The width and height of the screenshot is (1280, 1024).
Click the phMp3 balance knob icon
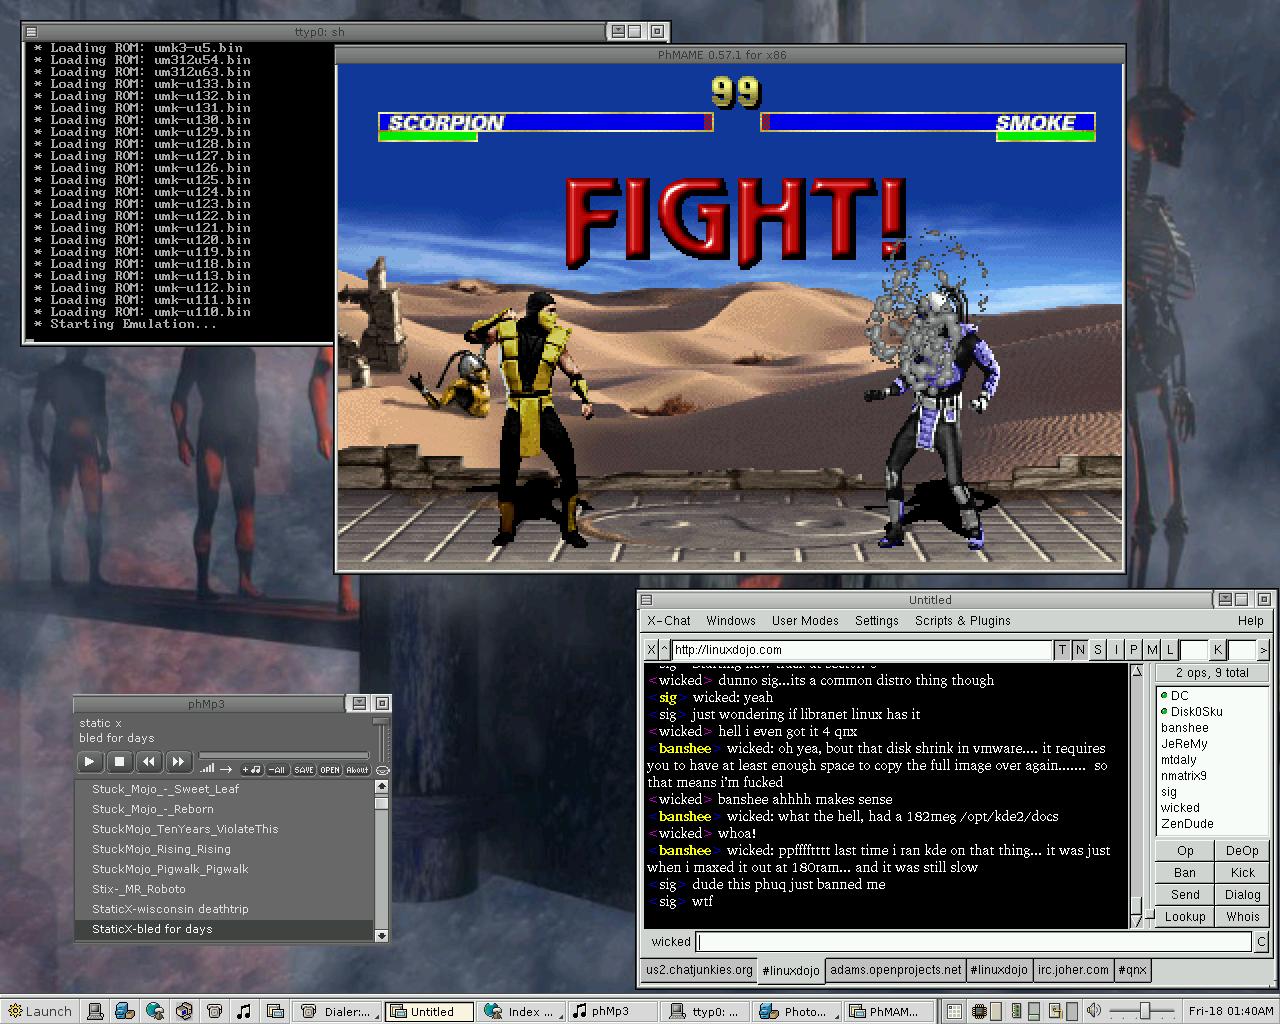pyautogui.click(x=381, y=771)
